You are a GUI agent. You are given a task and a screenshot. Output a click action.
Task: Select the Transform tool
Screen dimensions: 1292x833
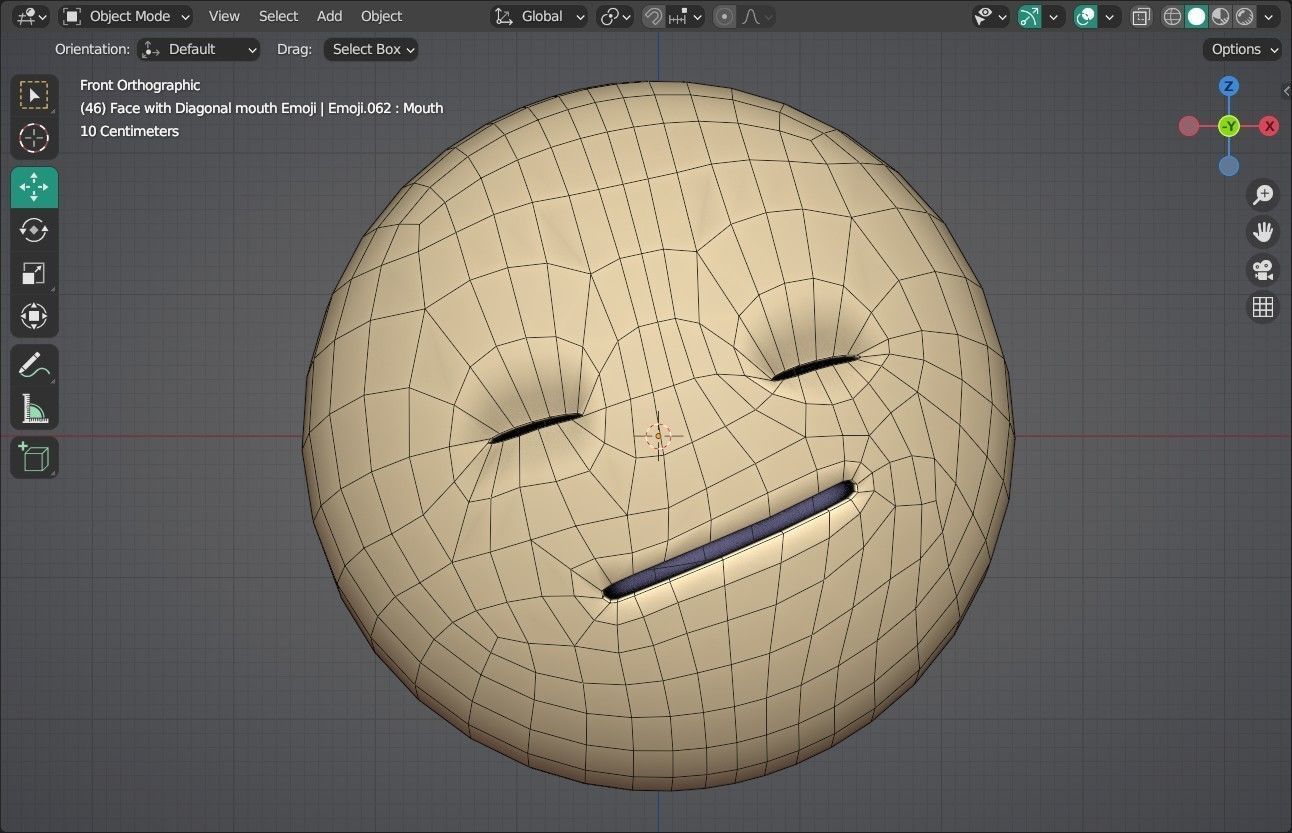click(34, 316)
